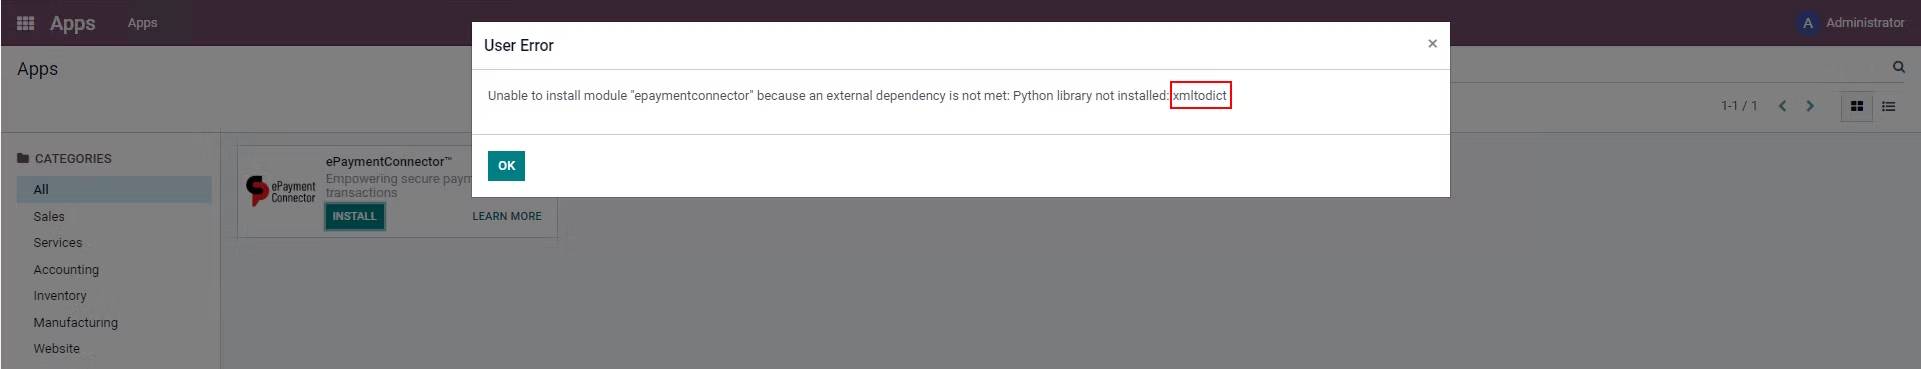Click the ePaymentConnector logo thumbnail

point(281,190)
